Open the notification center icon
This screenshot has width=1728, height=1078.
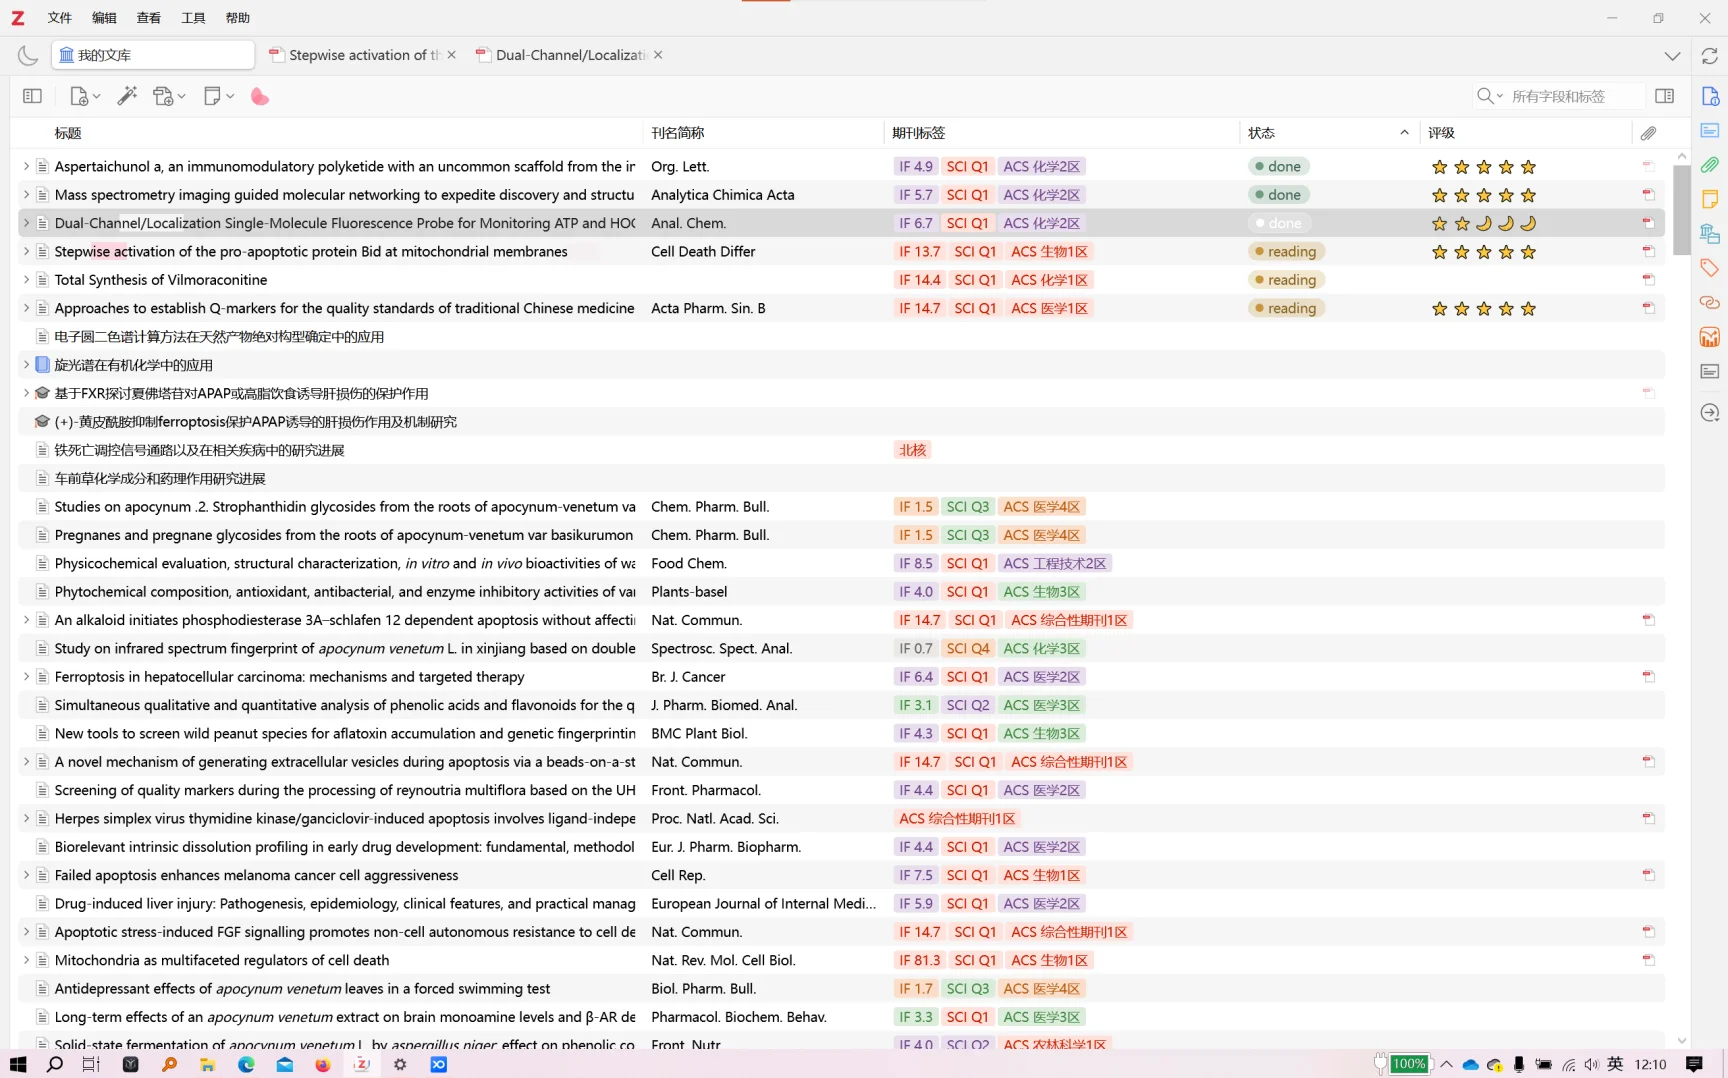click(x=1694, y=1064)
